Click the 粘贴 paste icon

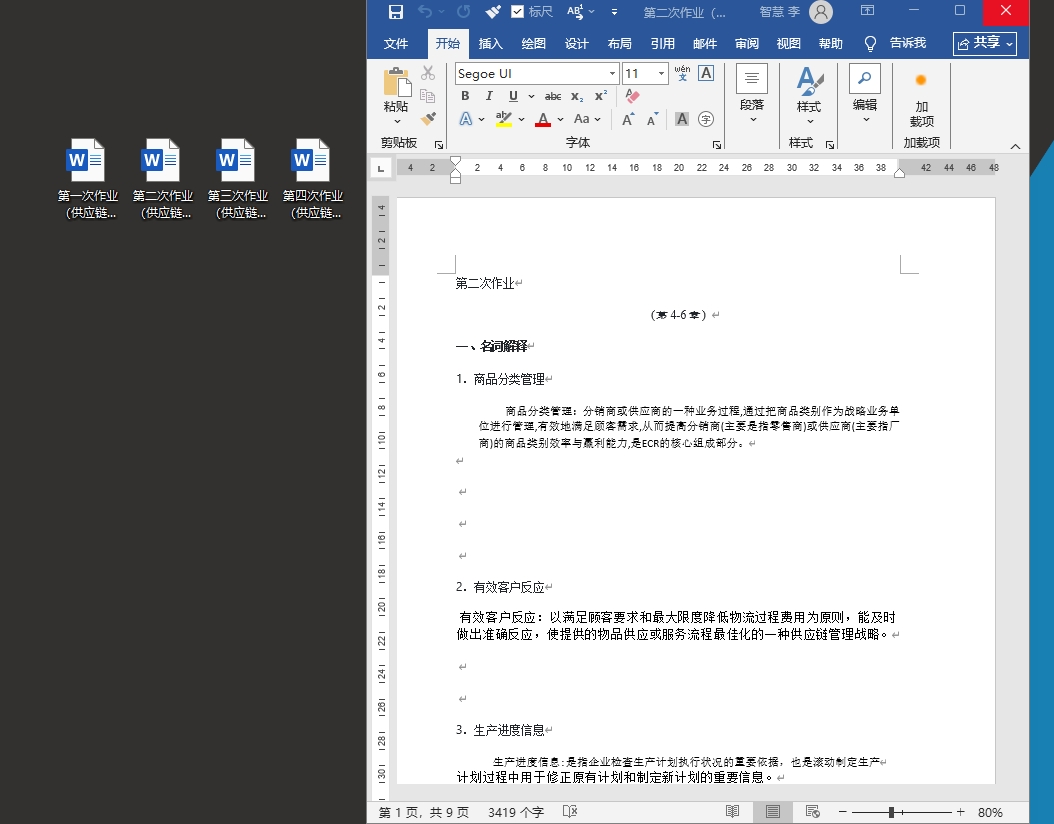[x=397, y=82]
